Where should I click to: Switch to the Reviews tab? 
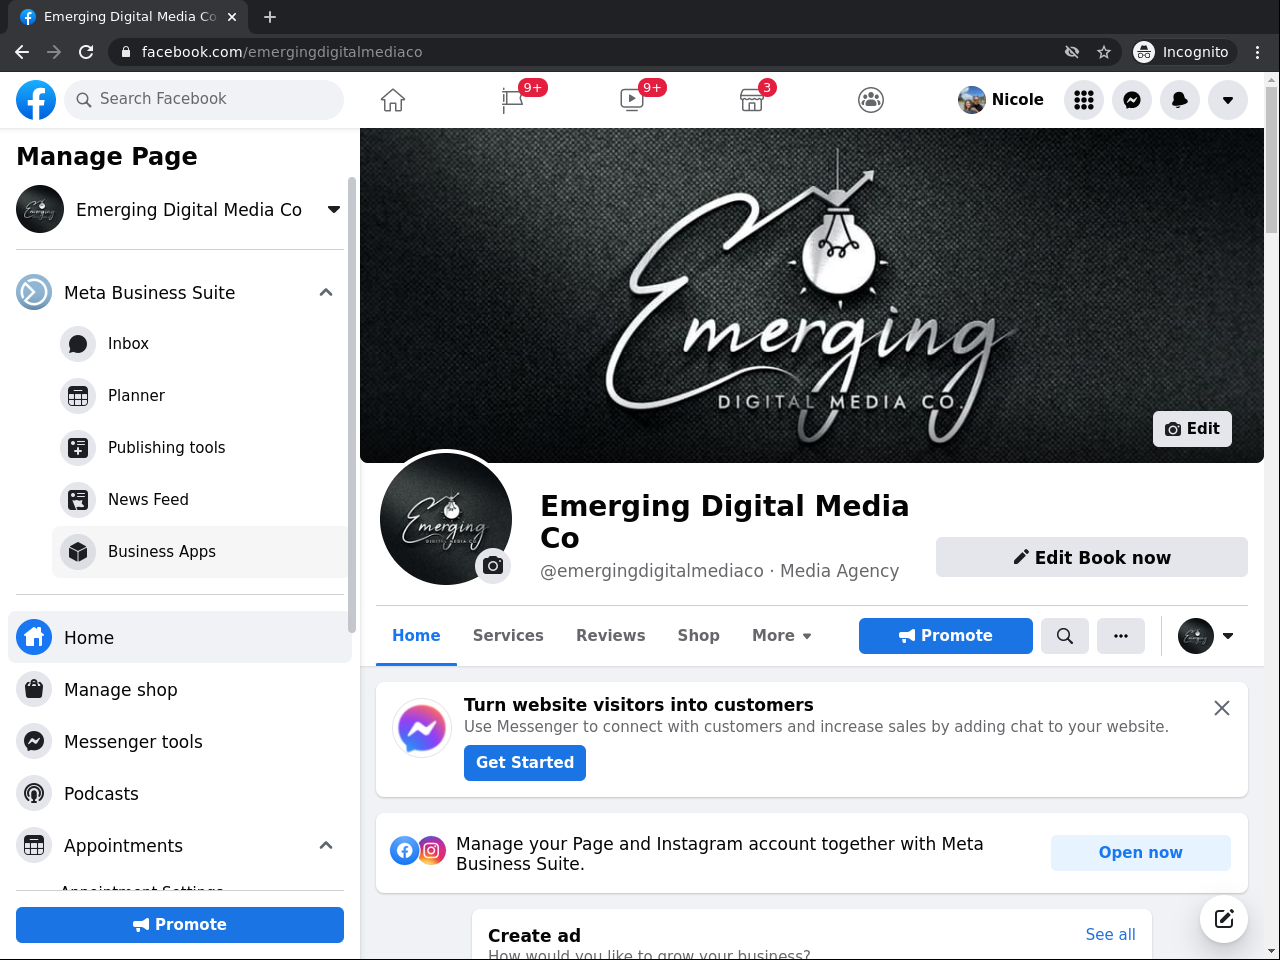point(611,636)
